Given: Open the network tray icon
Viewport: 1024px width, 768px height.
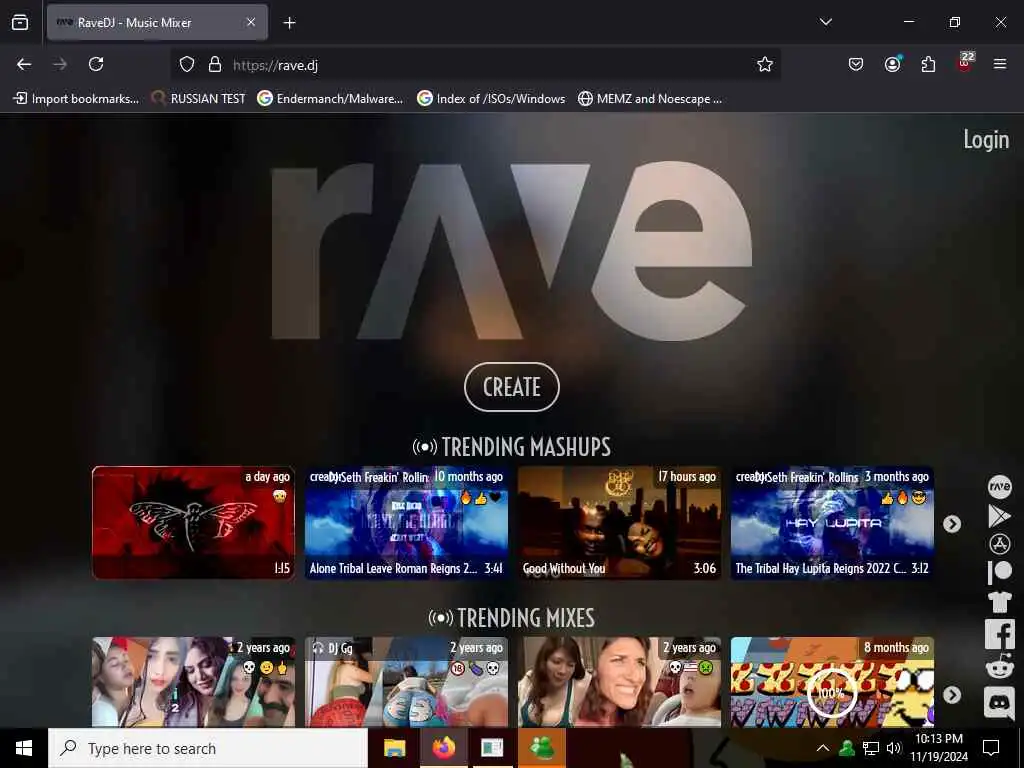Looking at the screenshot, I should [871, 748].
